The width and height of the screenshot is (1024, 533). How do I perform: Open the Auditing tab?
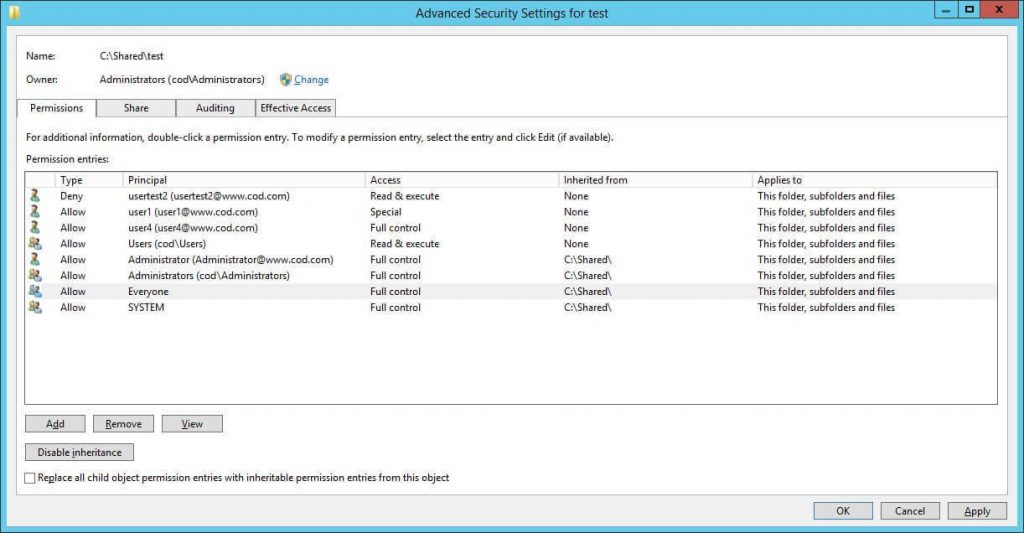215,108
